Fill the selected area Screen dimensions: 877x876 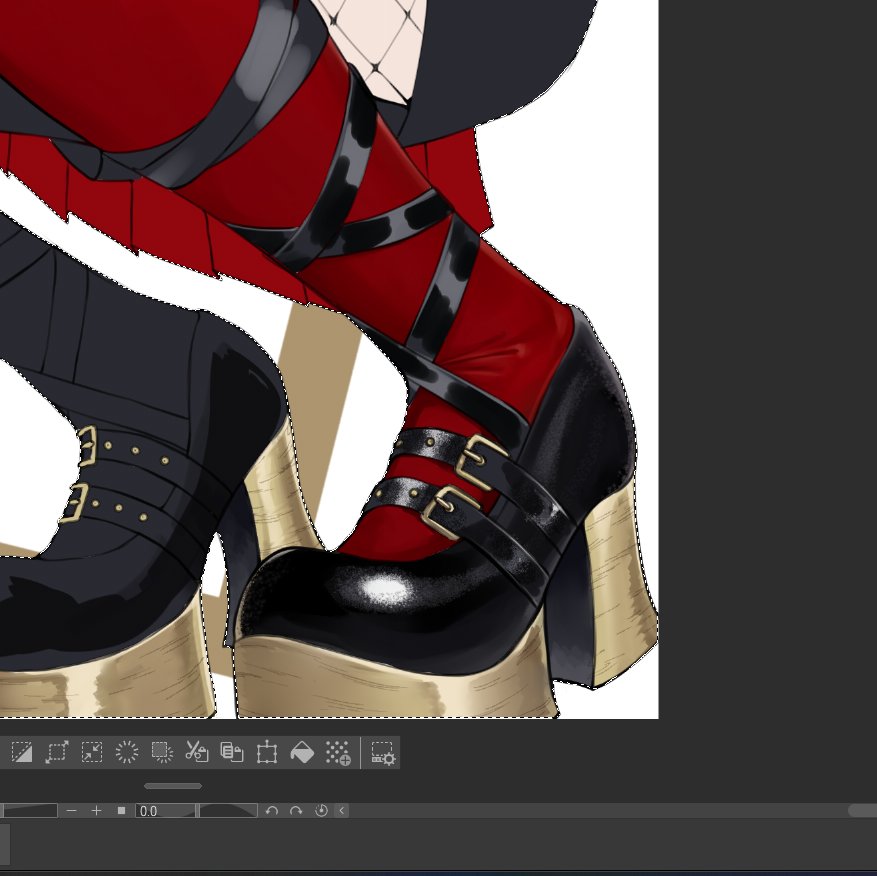click(x=302, y=753)
